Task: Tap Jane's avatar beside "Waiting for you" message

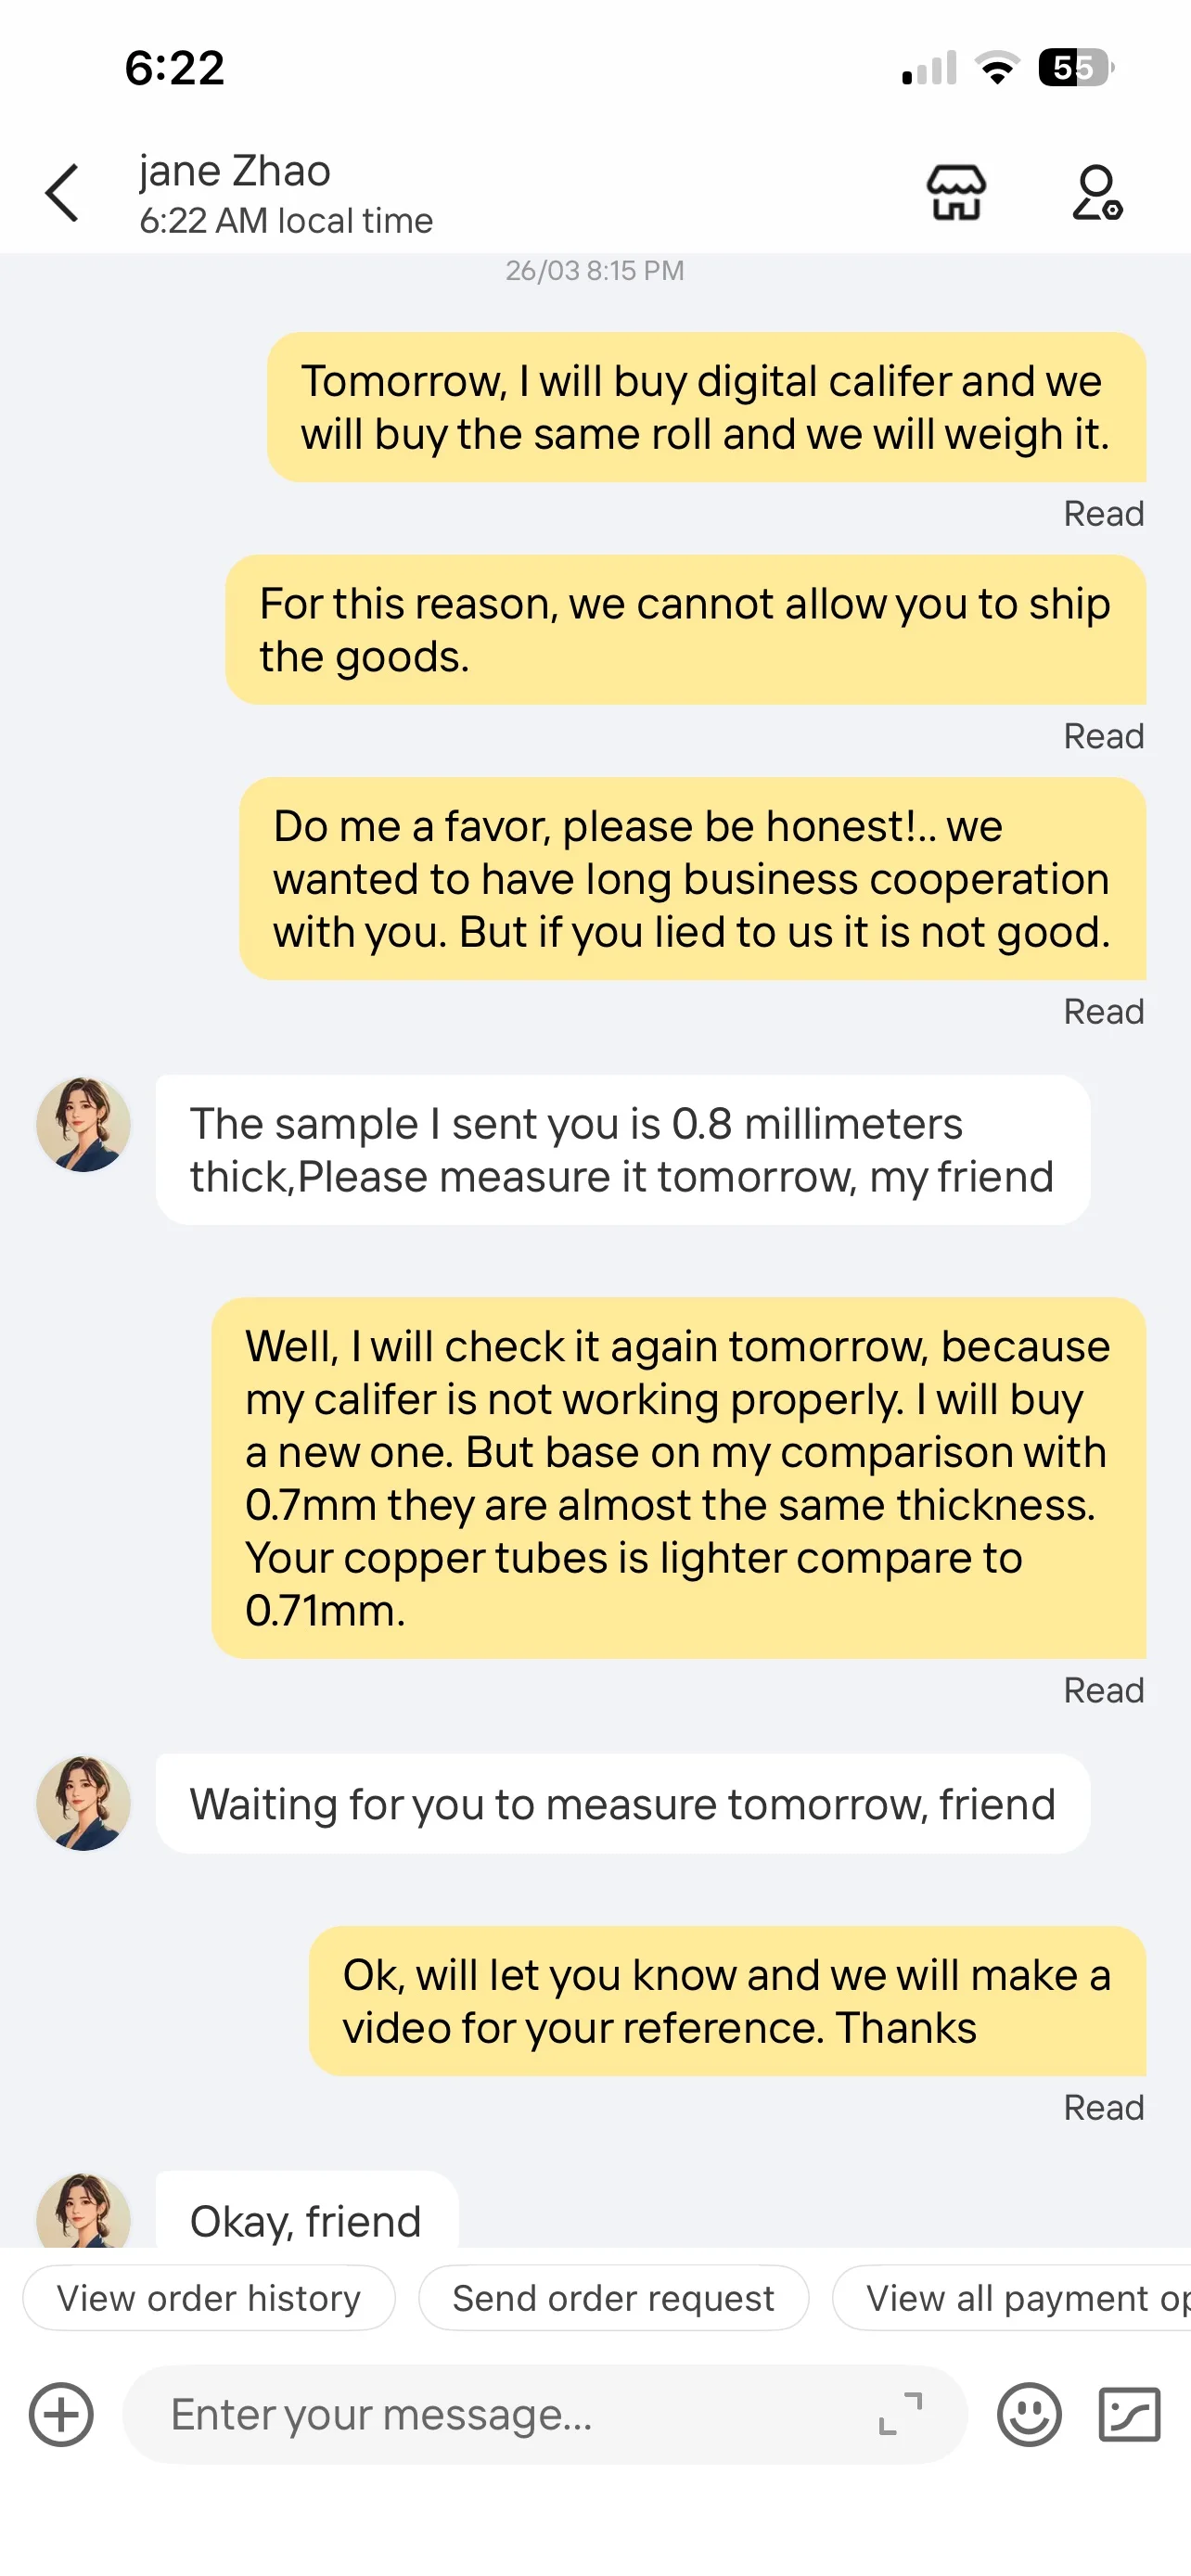Action: click(x=84, y=1803)
